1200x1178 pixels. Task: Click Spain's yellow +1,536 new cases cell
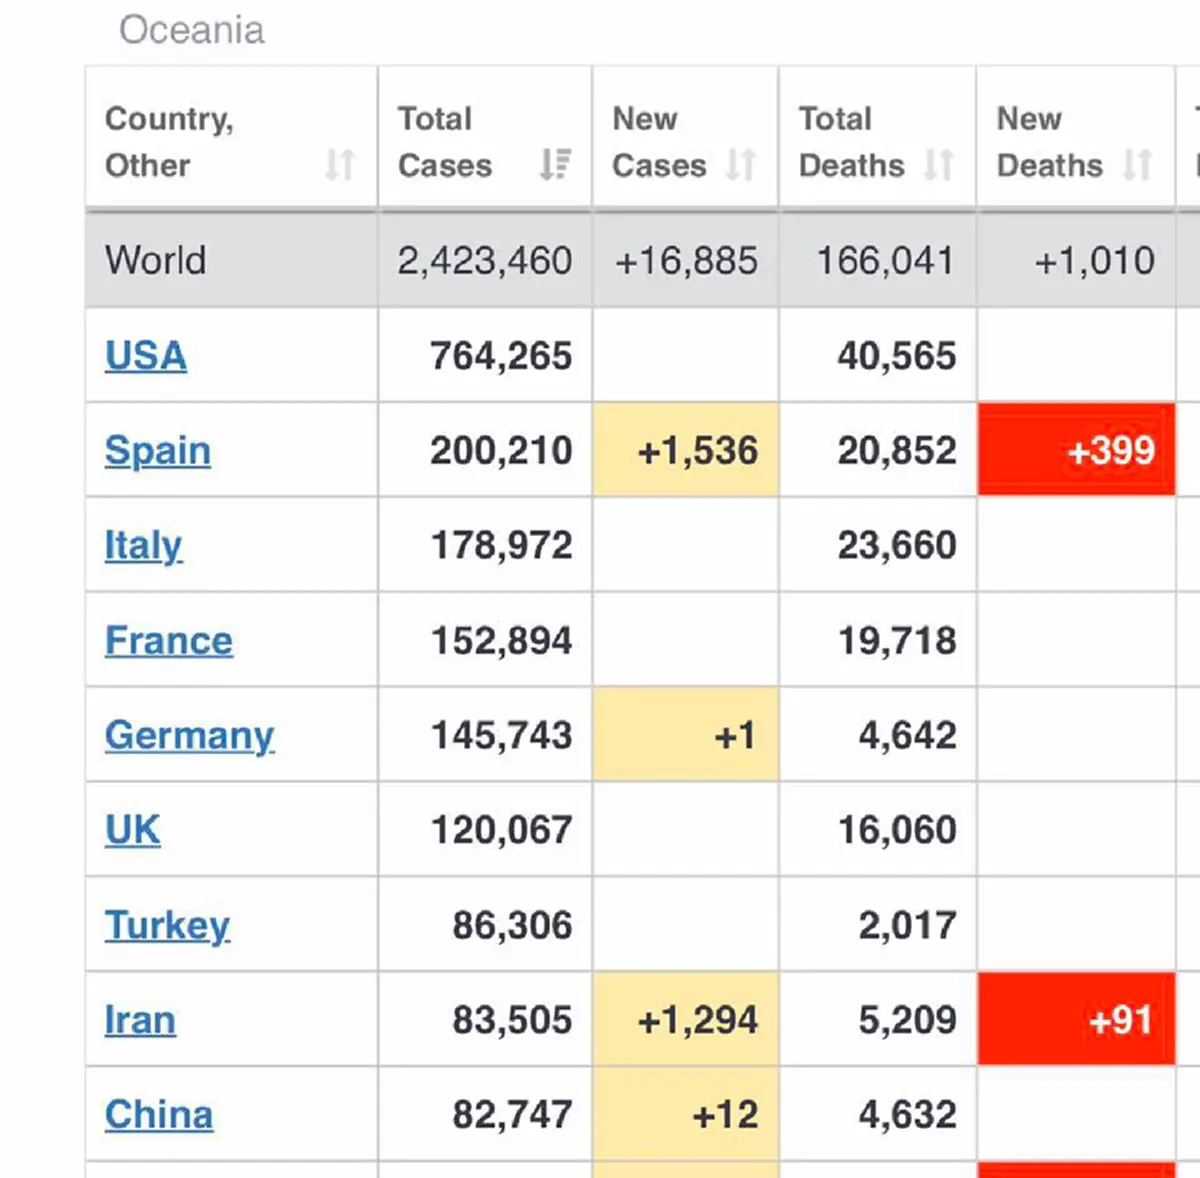pyautogui.click(x=685, y=450)
